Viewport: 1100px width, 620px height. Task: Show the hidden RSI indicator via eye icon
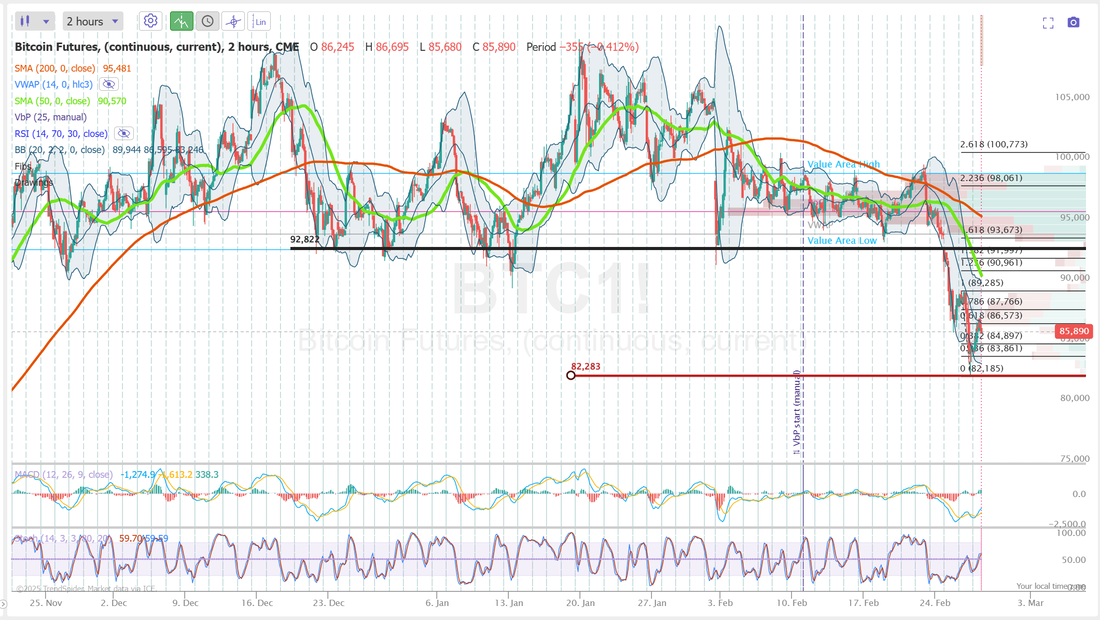[123, 133]
